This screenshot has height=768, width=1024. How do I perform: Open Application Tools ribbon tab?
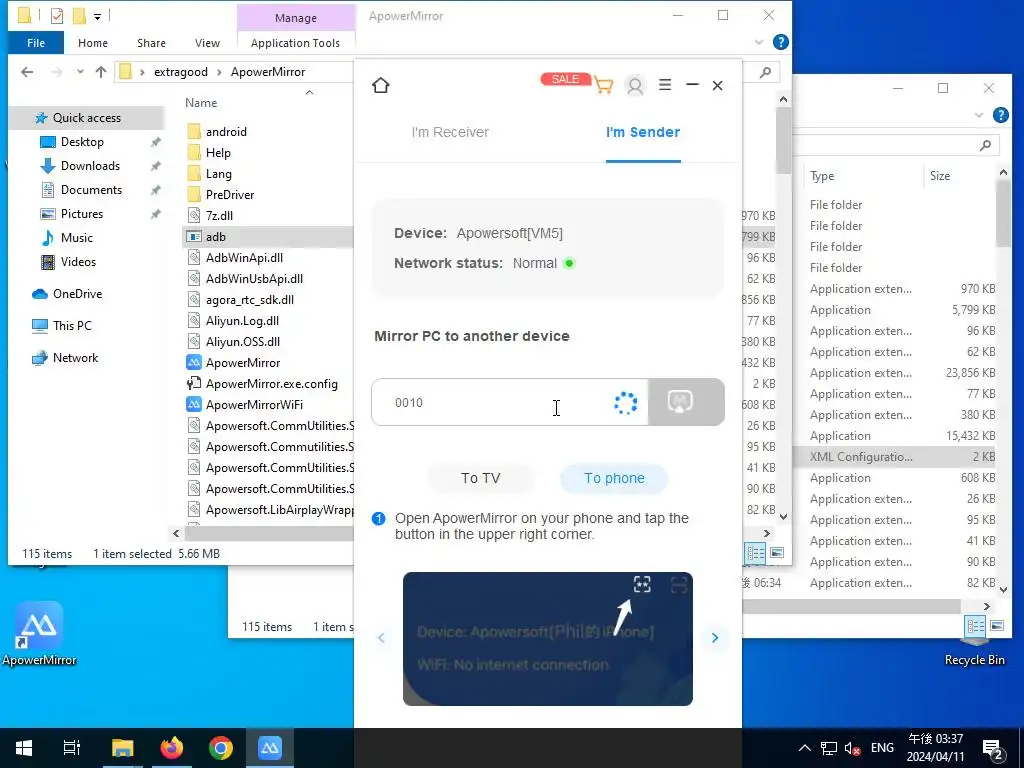pyautogui.click(x=295, y=43)
